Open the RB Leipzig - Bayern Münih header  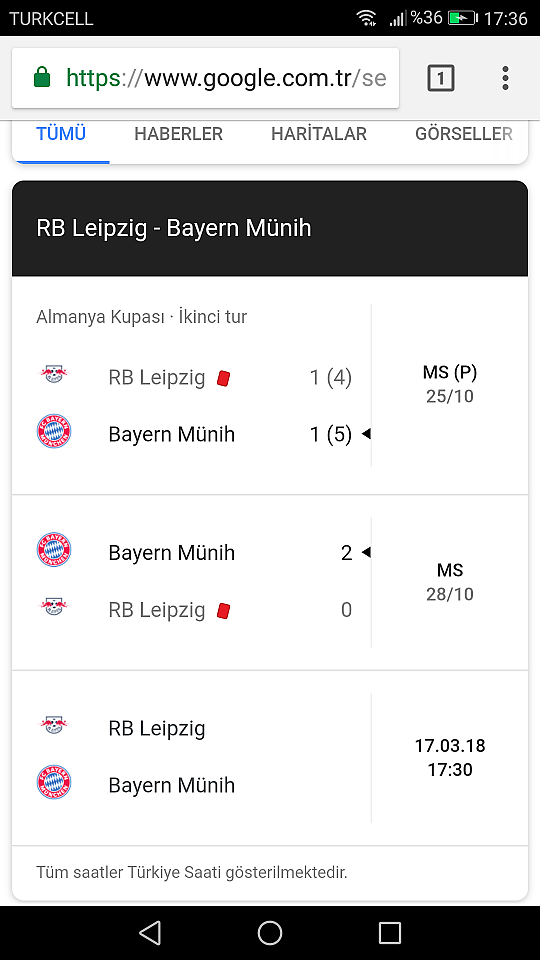click(269, 228)
